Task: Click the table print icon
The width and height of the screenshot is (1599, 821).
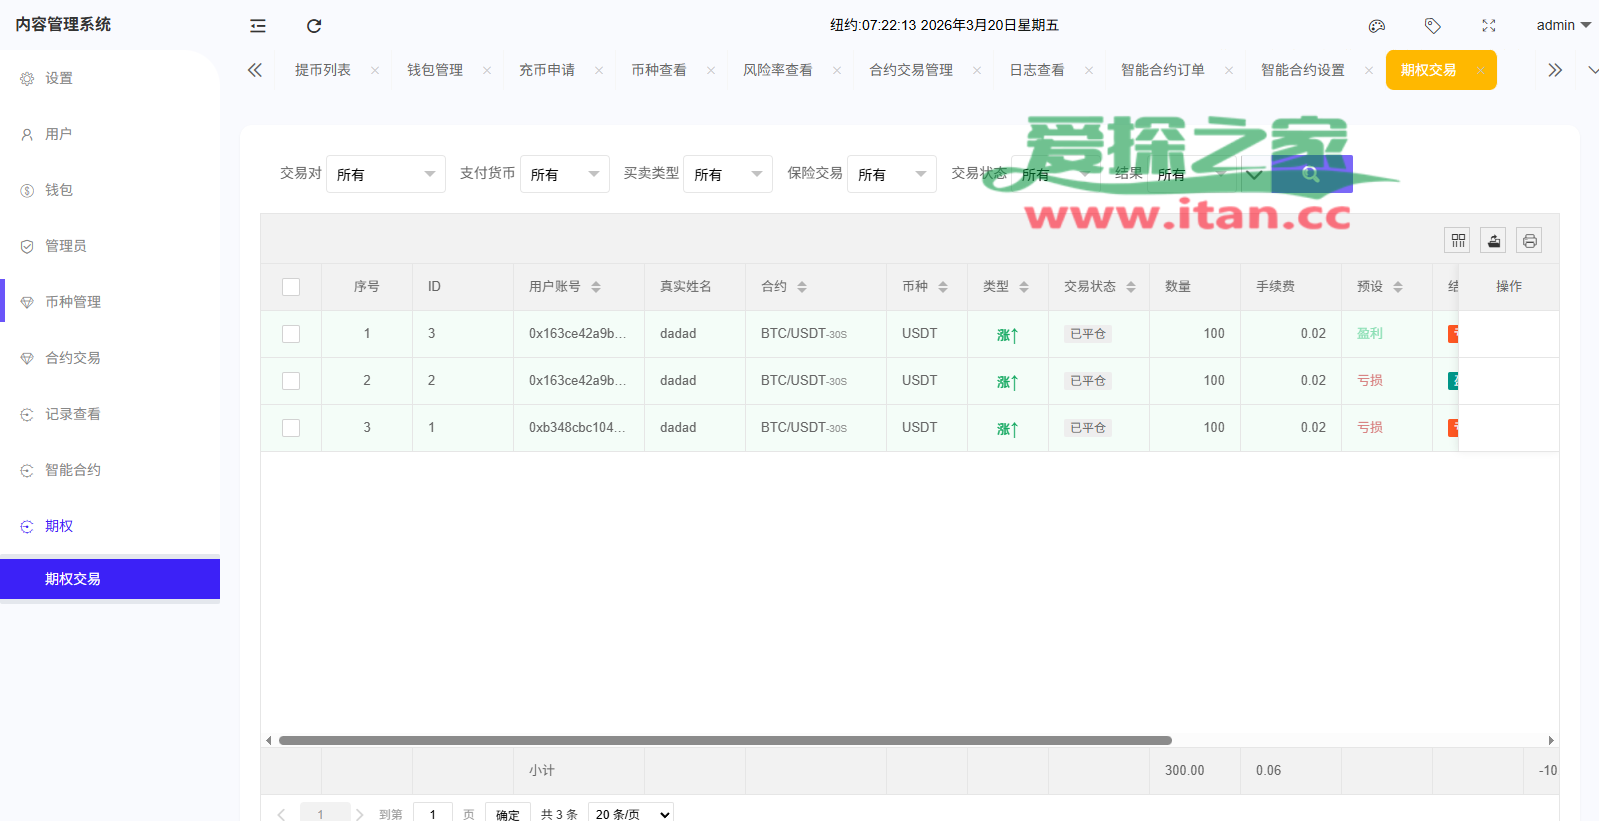Action: 1530,240
